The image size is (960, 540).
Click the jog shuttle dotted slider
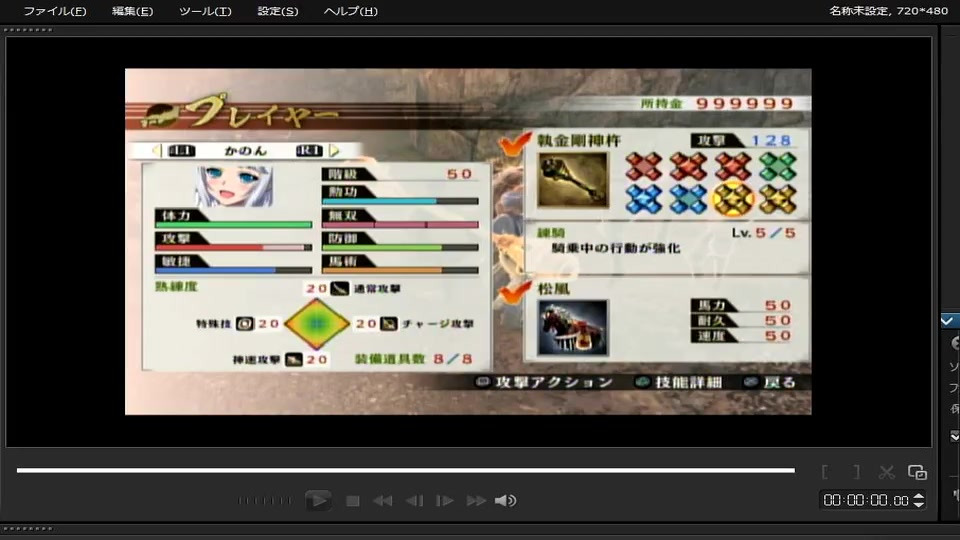[x=264, y=501]
